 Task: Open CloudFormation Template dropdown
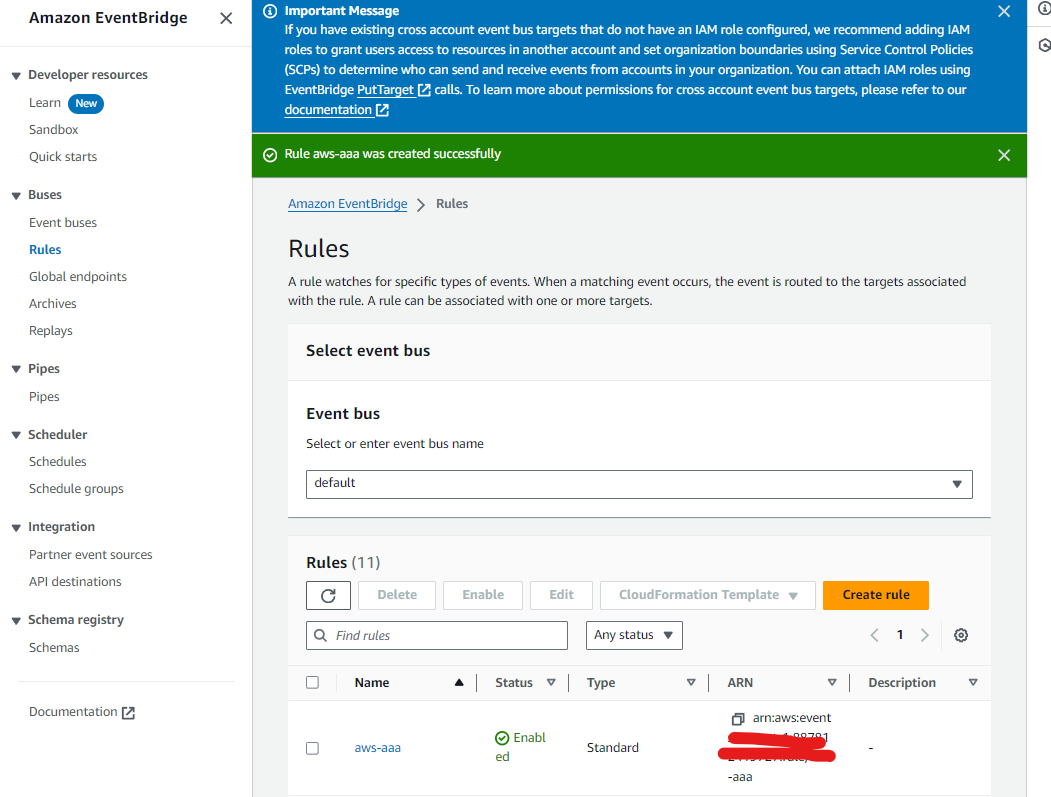[708, 595]
